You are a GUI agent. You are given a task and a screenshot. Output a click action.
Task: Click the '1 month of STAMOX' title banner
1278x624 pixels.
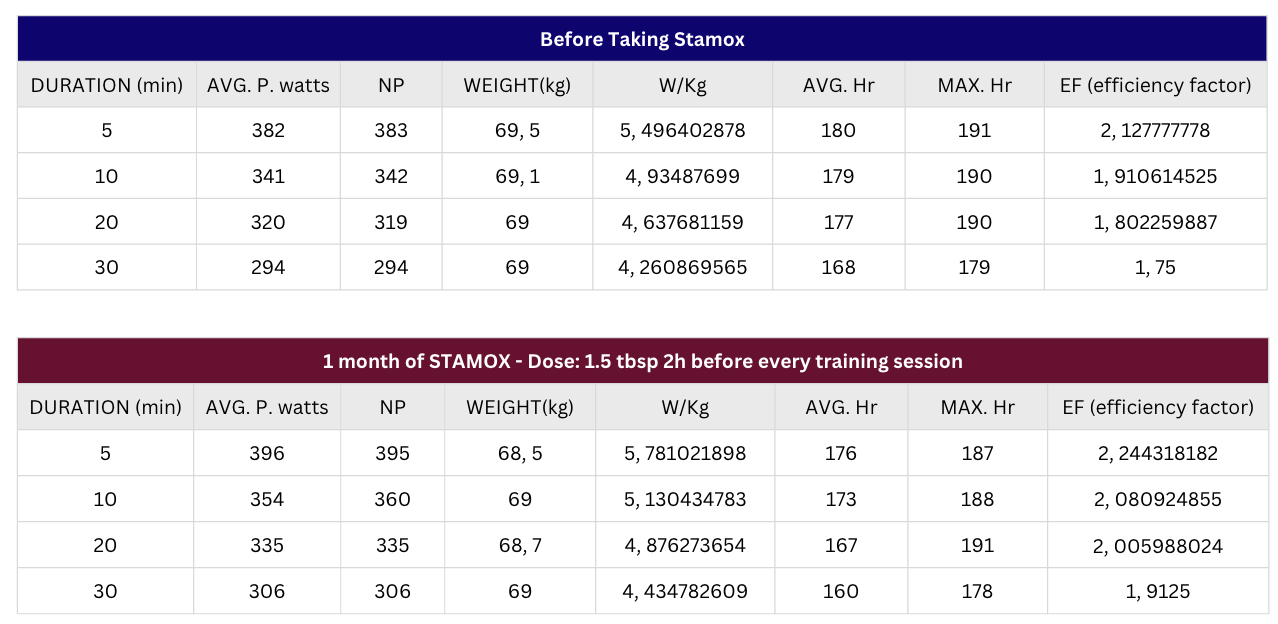(x=642, y=361)
